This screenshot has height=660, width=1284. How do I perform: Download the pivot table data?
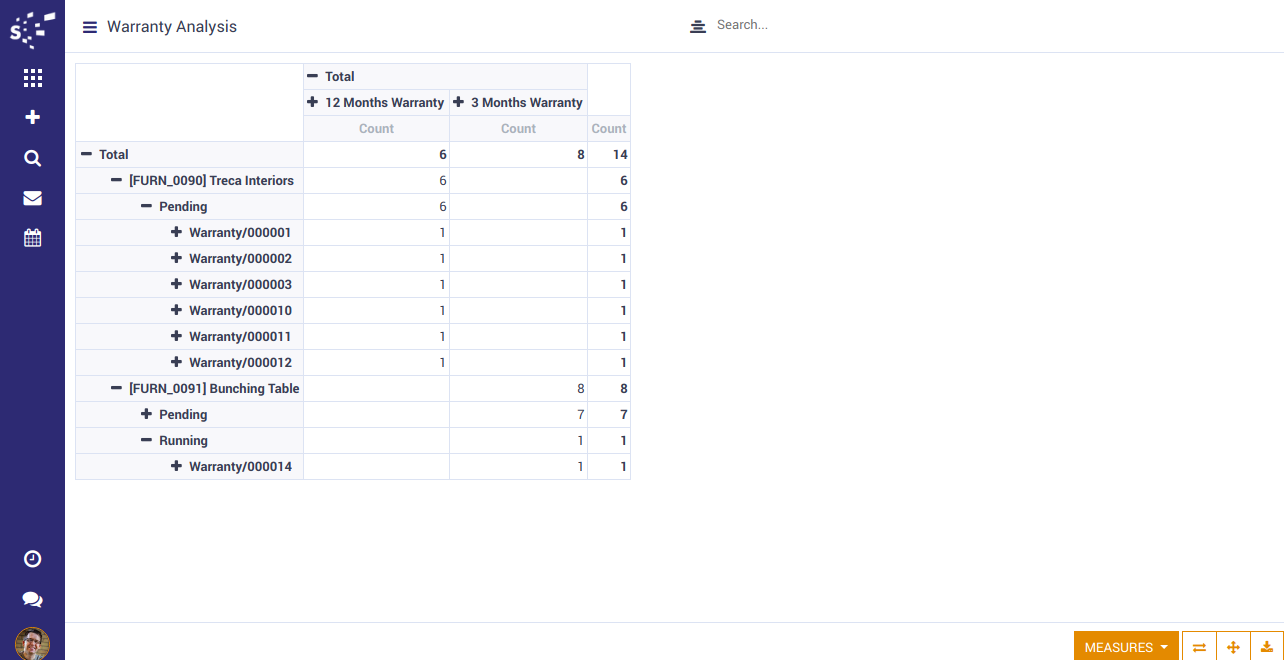coord(1267,647)
